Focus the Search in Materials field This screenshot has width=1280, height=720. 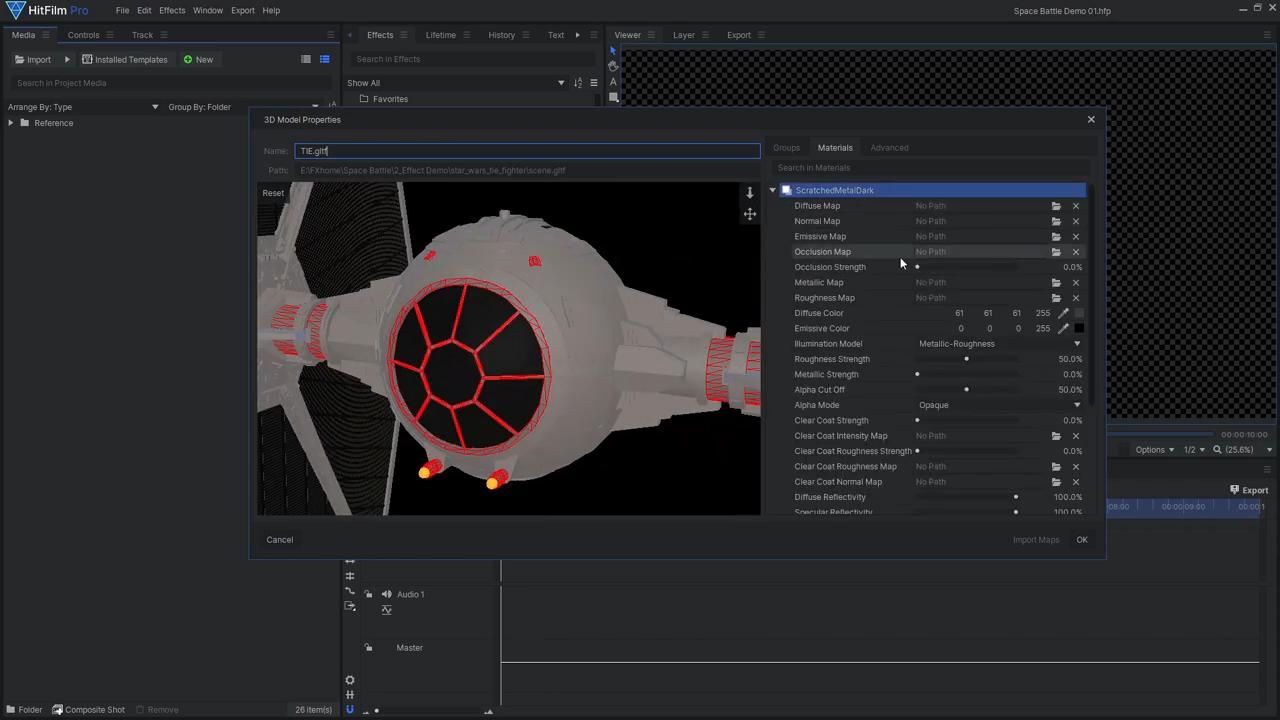[x=929, y=168]
